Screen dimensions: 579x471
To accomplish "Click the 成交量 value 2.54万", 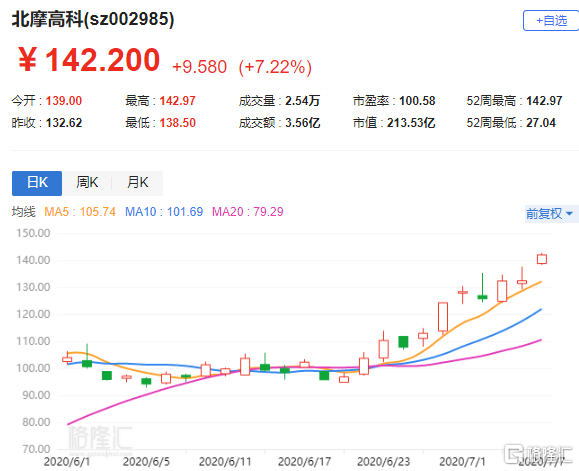I will coord(302,101).
